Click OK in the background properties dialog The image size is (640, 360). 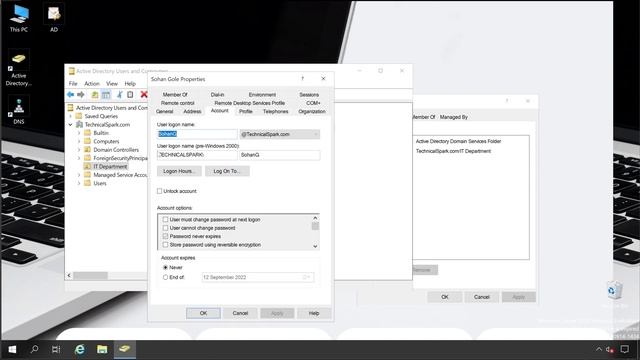click(444, 297)
